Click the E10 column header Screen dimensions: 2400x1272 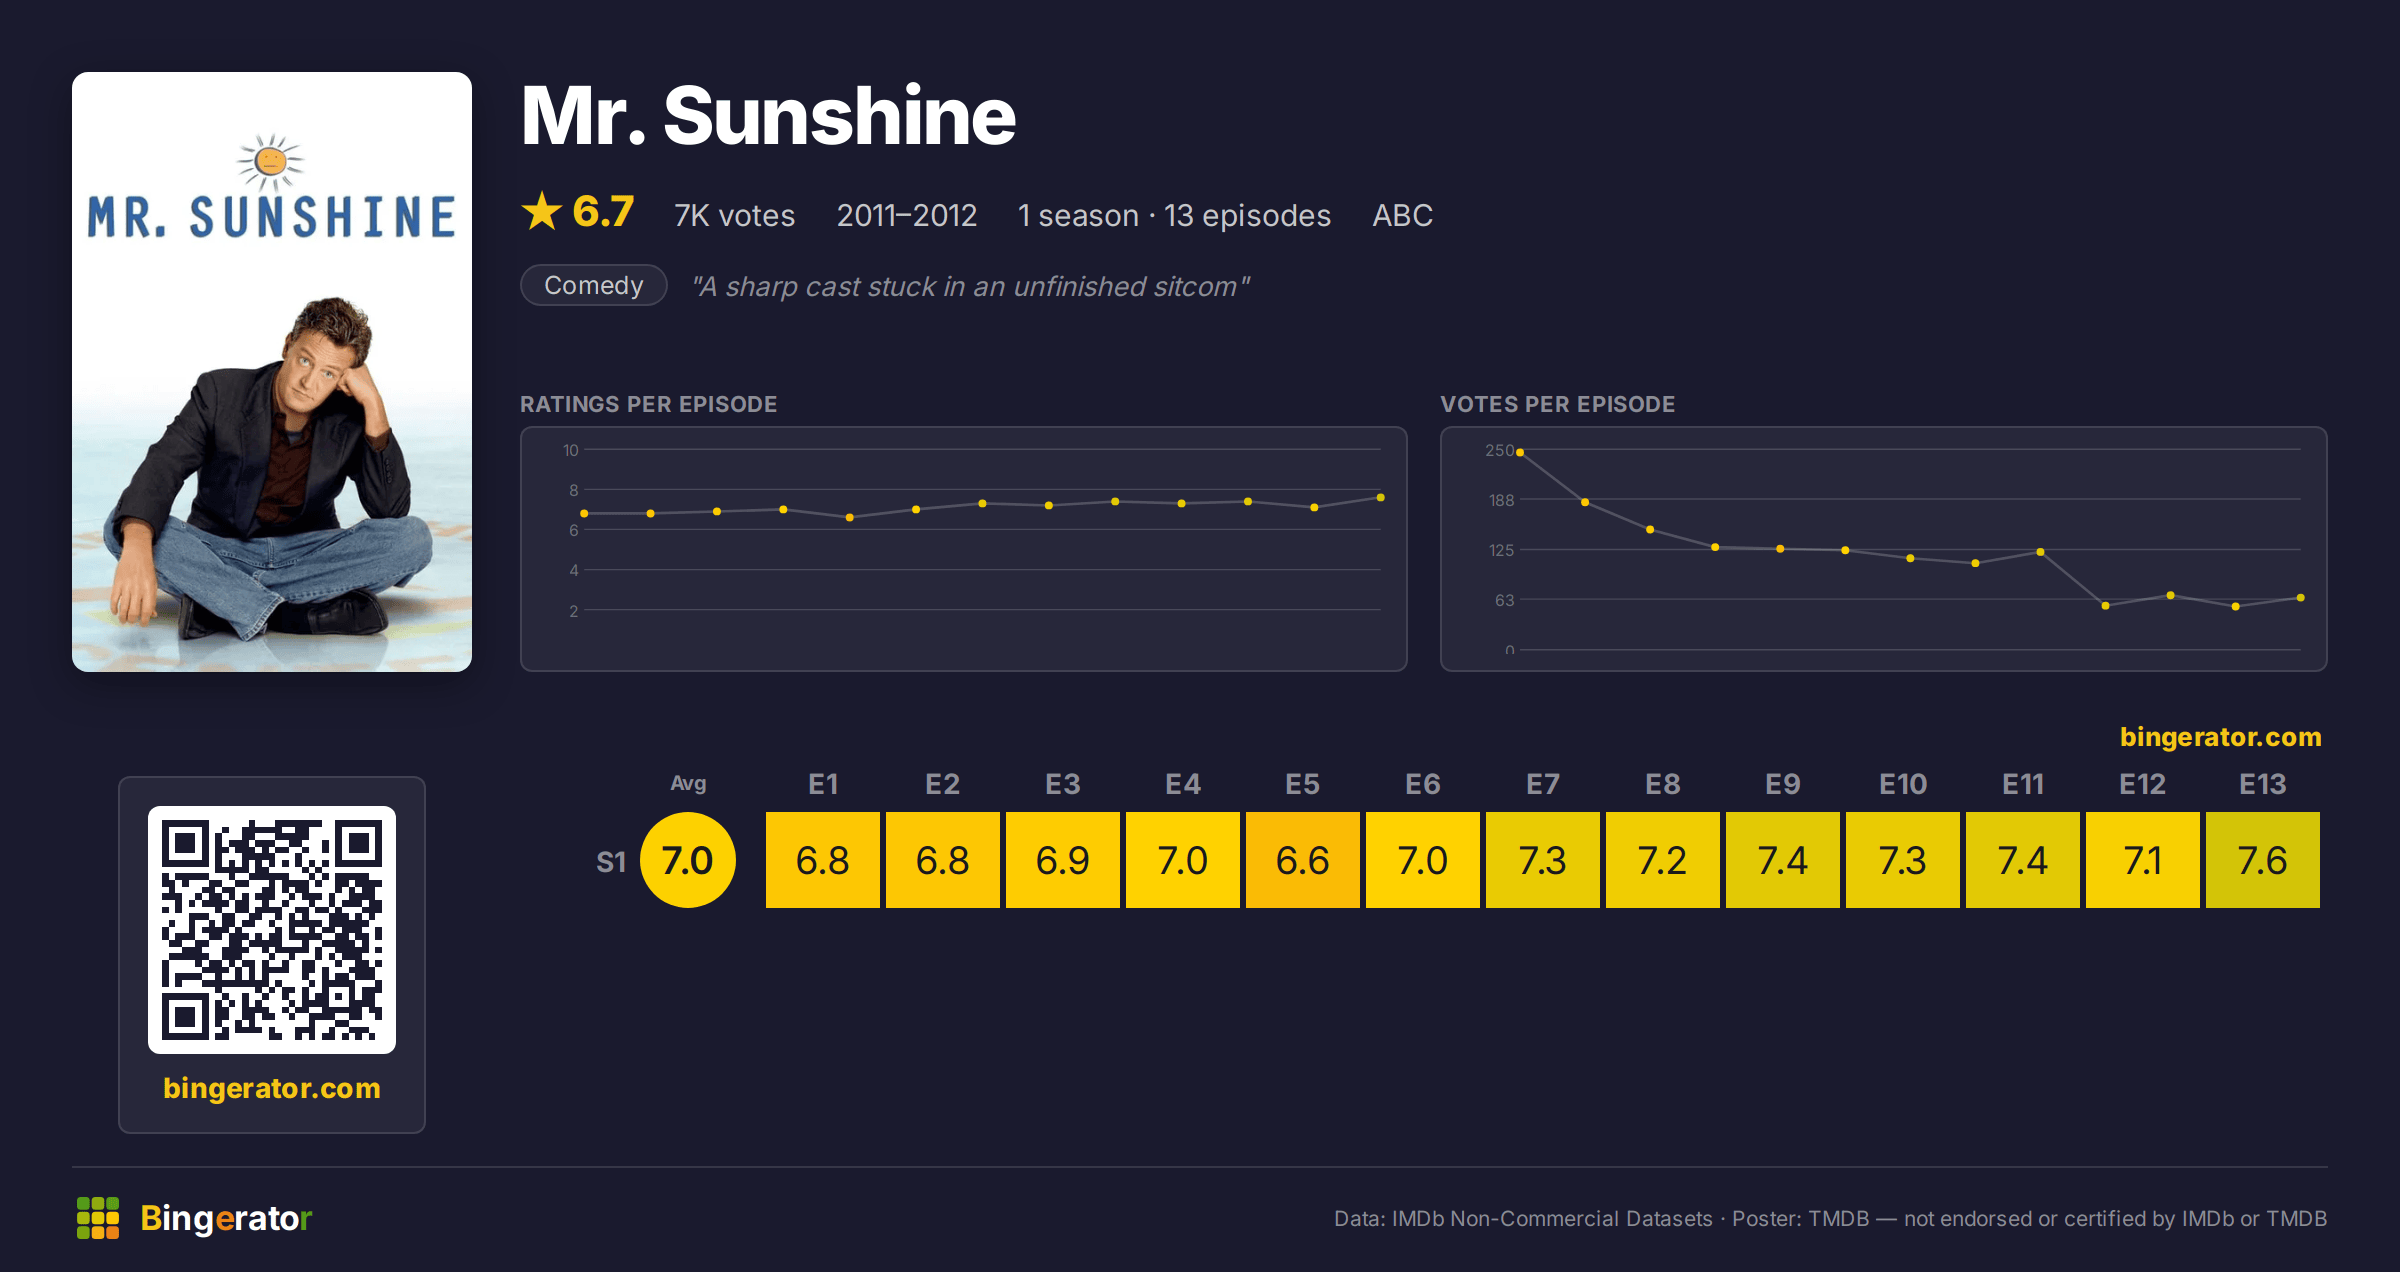click(1903, 784)
